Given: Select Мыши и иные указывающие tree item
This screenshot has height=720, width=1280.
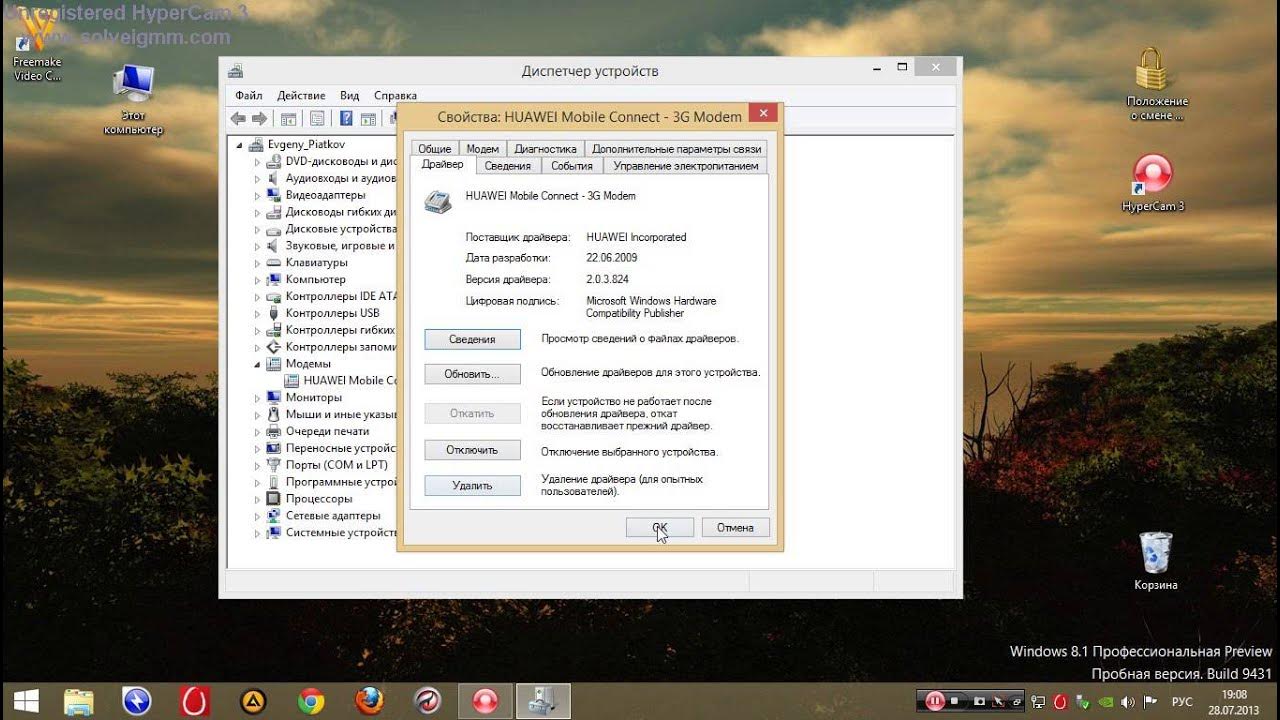Looking at the screenshot, I should click(x=341, y=414).
